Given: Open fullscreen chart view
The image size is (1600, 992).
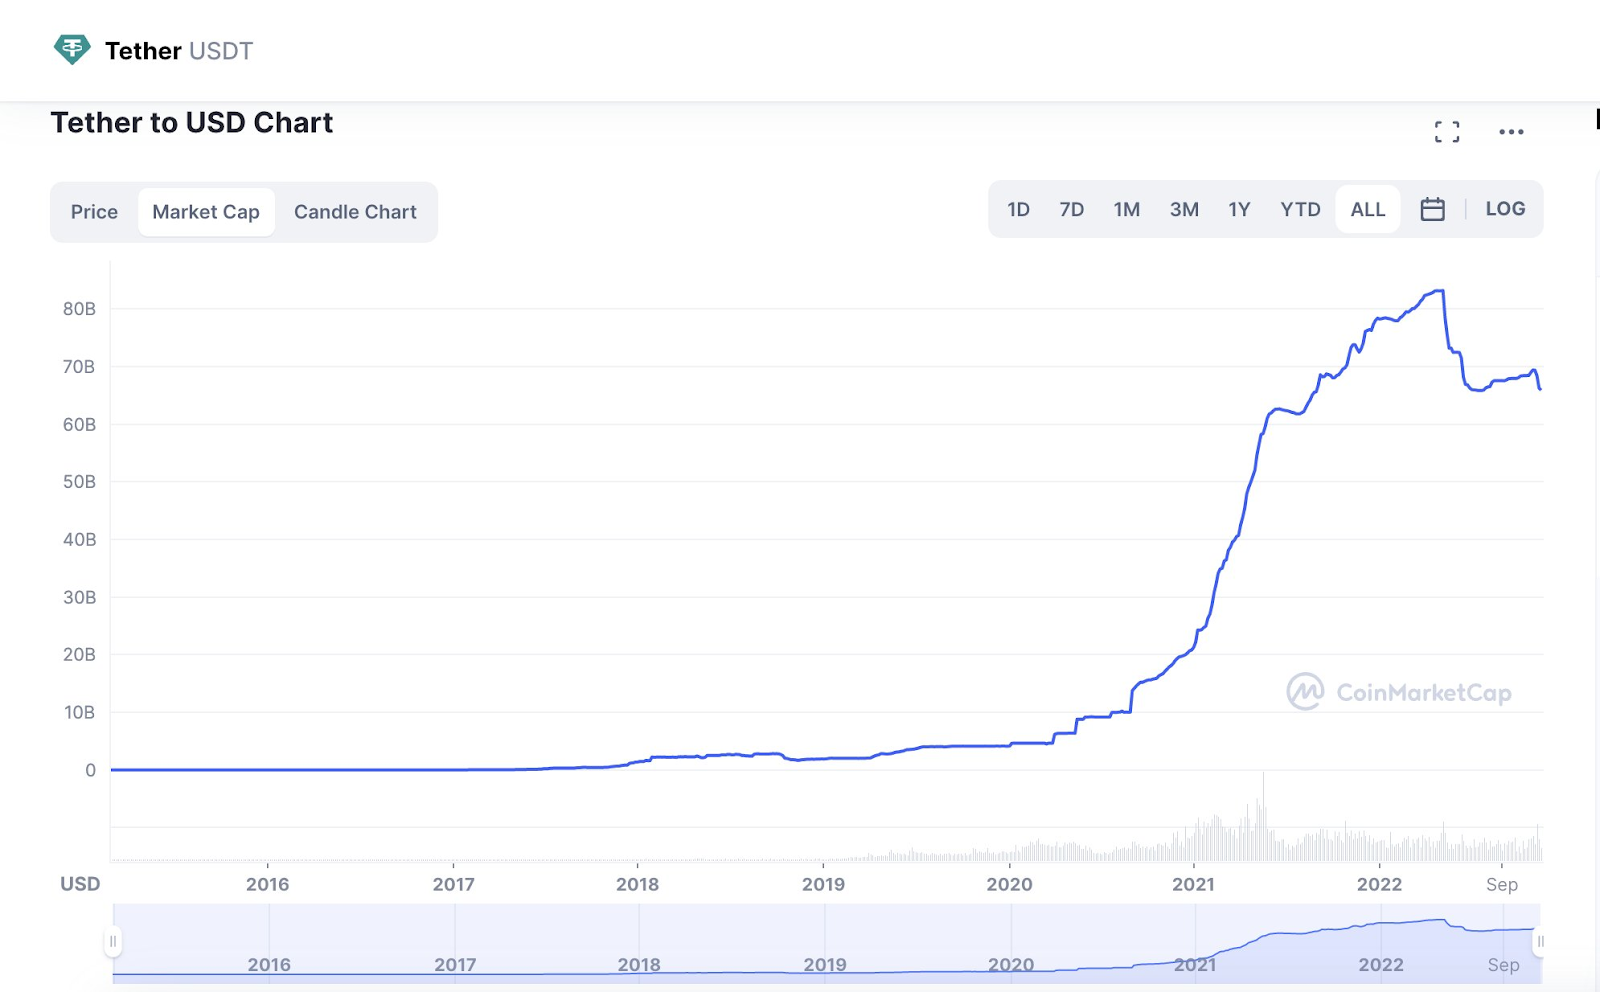Looking at the screenshot, I should point(1447,131).
